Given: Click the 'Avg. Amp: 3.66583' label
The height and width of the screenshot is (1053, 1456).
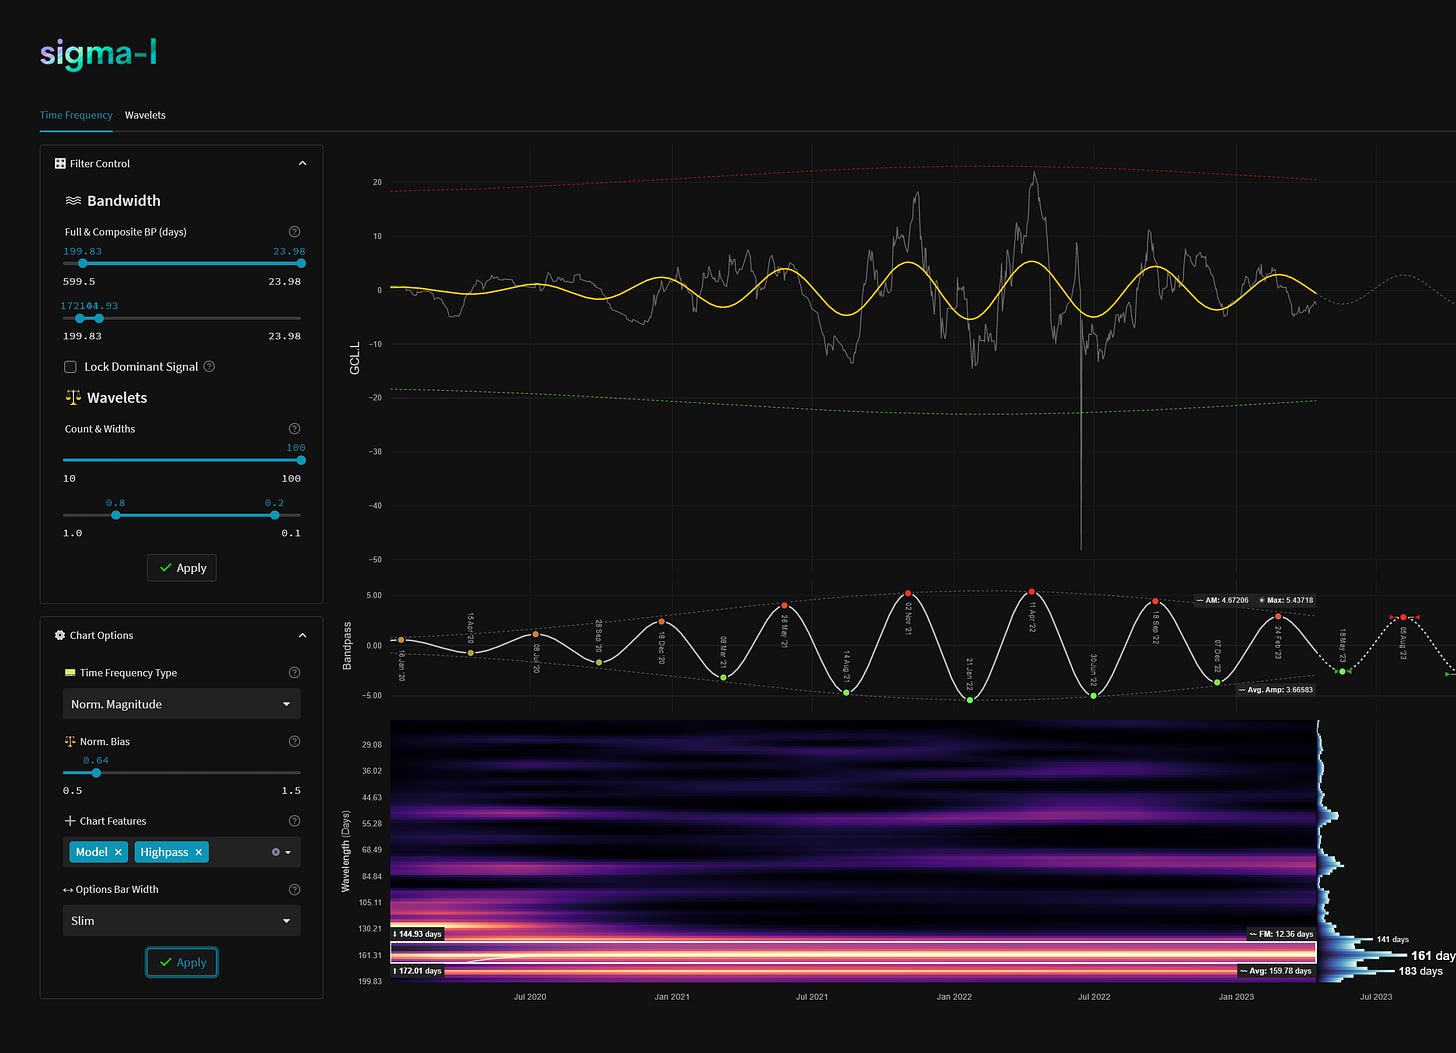Looking at the screenshot, I should pyautogui.click(x=1276, y=690).
